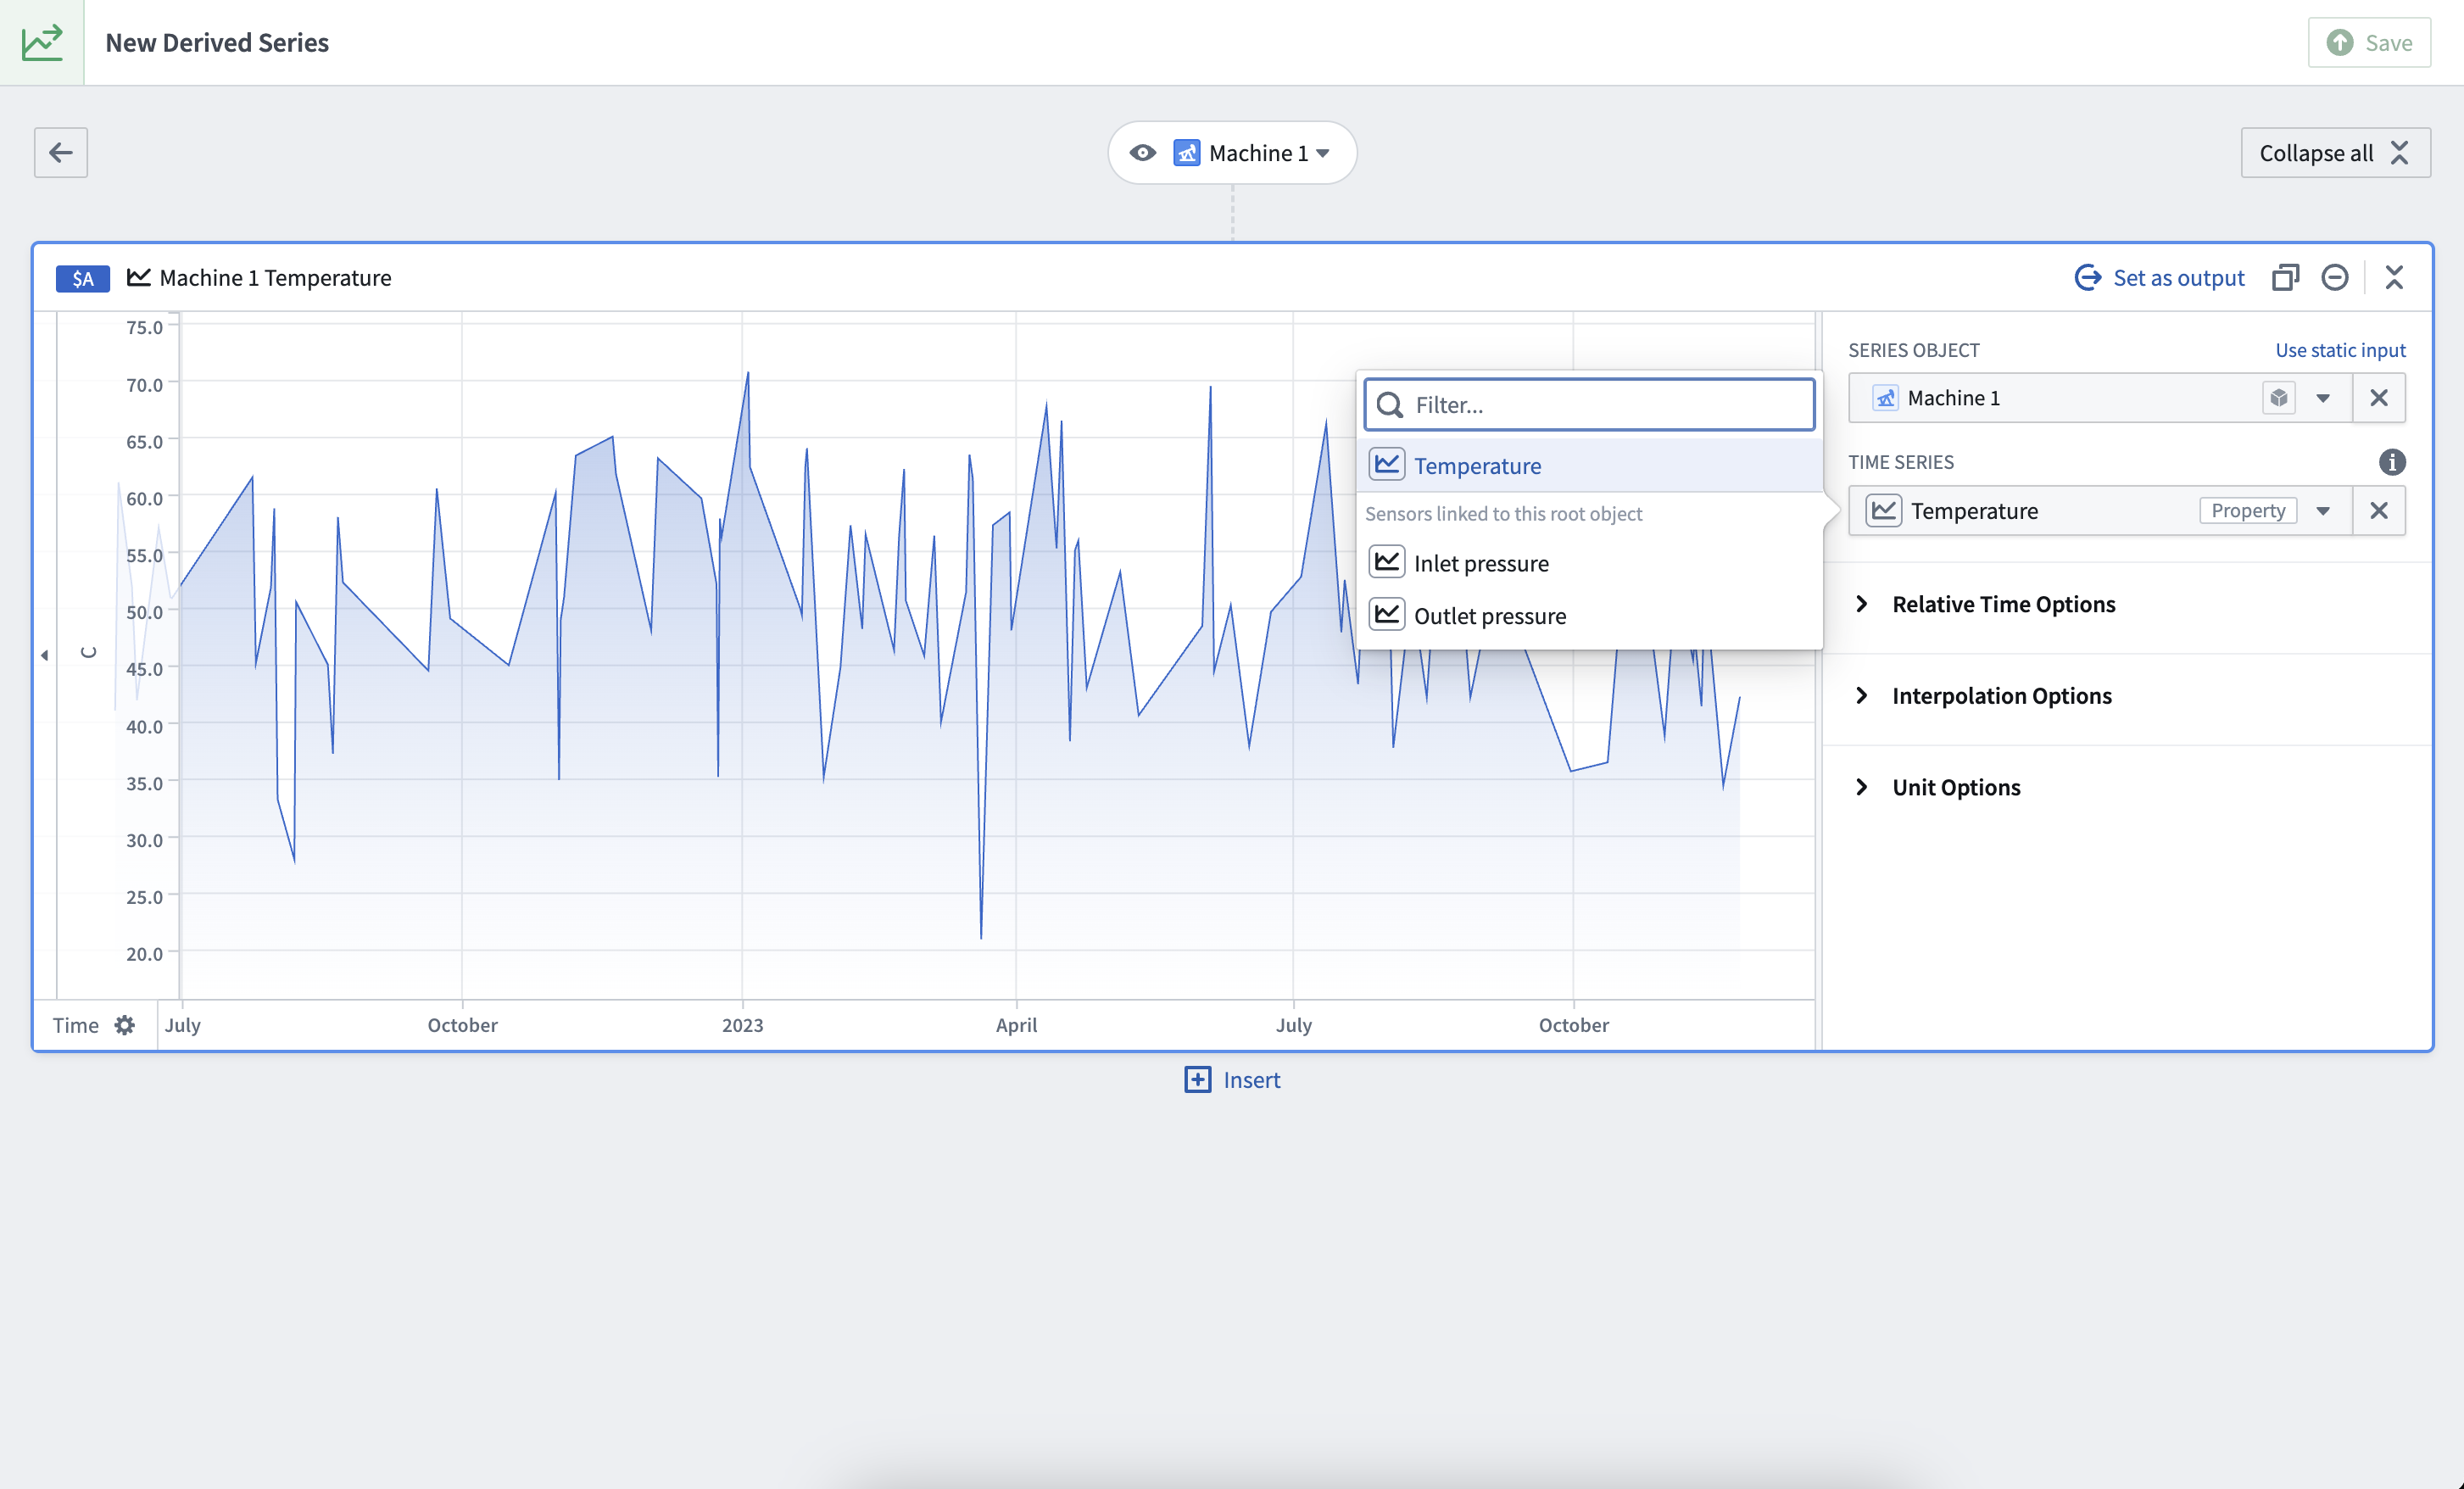Click Set as output
This screenshot has width=2464, height=1489.
(x=2159, y=278)
